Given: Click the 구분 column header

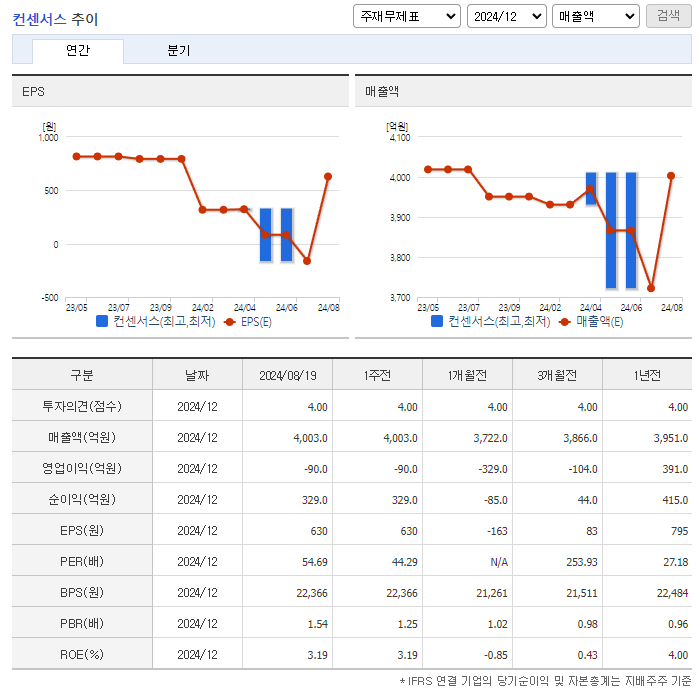Looking at the screenshot, I should pyautogui.click(x=82, y=375).
